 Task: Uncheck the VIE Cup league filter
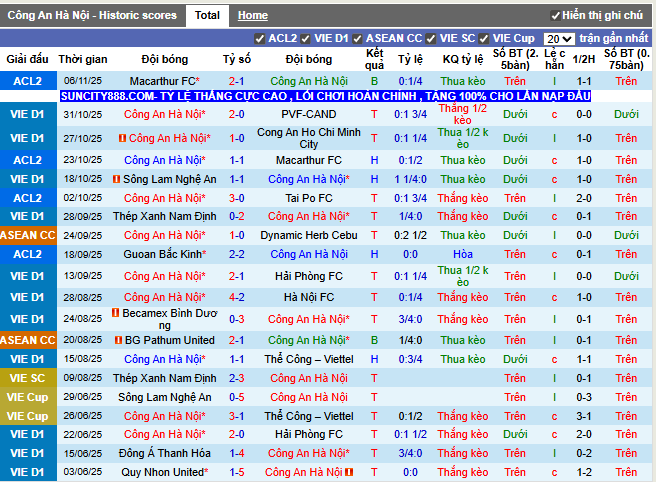[x=484, y=39]
